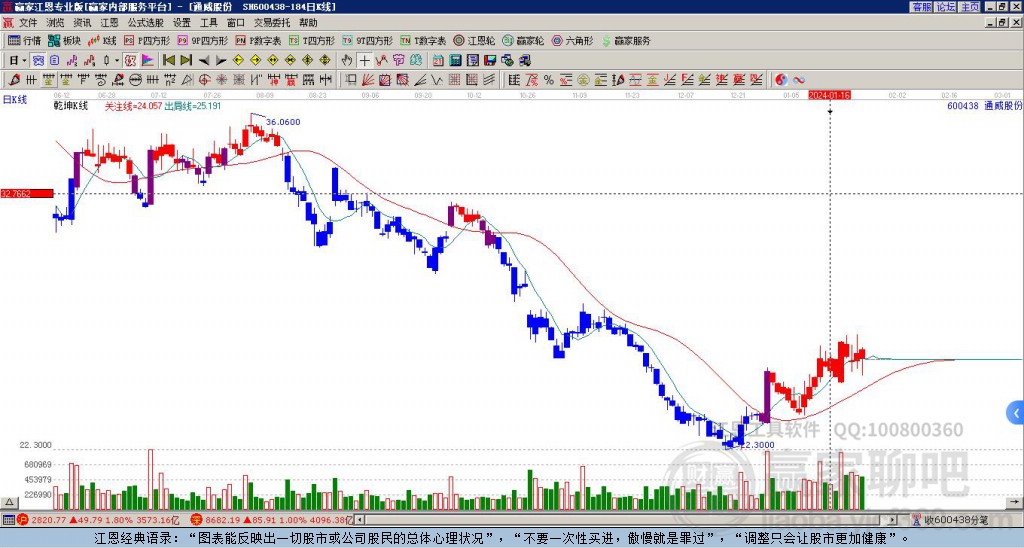This screenshot has height=548, width=1024.
Task: Open the 9T四方形 tool
Action: pos(367,40)
